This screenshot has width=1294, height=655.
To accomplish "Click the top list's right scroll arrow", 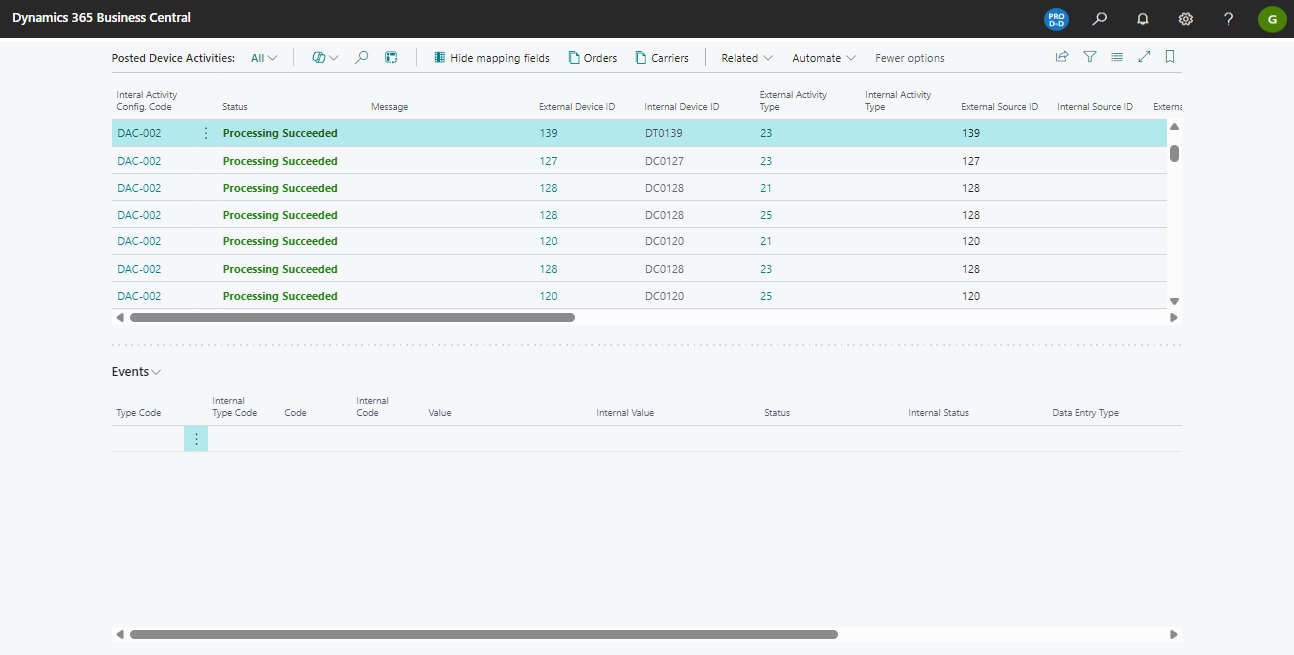I will tap(1174, 317).
